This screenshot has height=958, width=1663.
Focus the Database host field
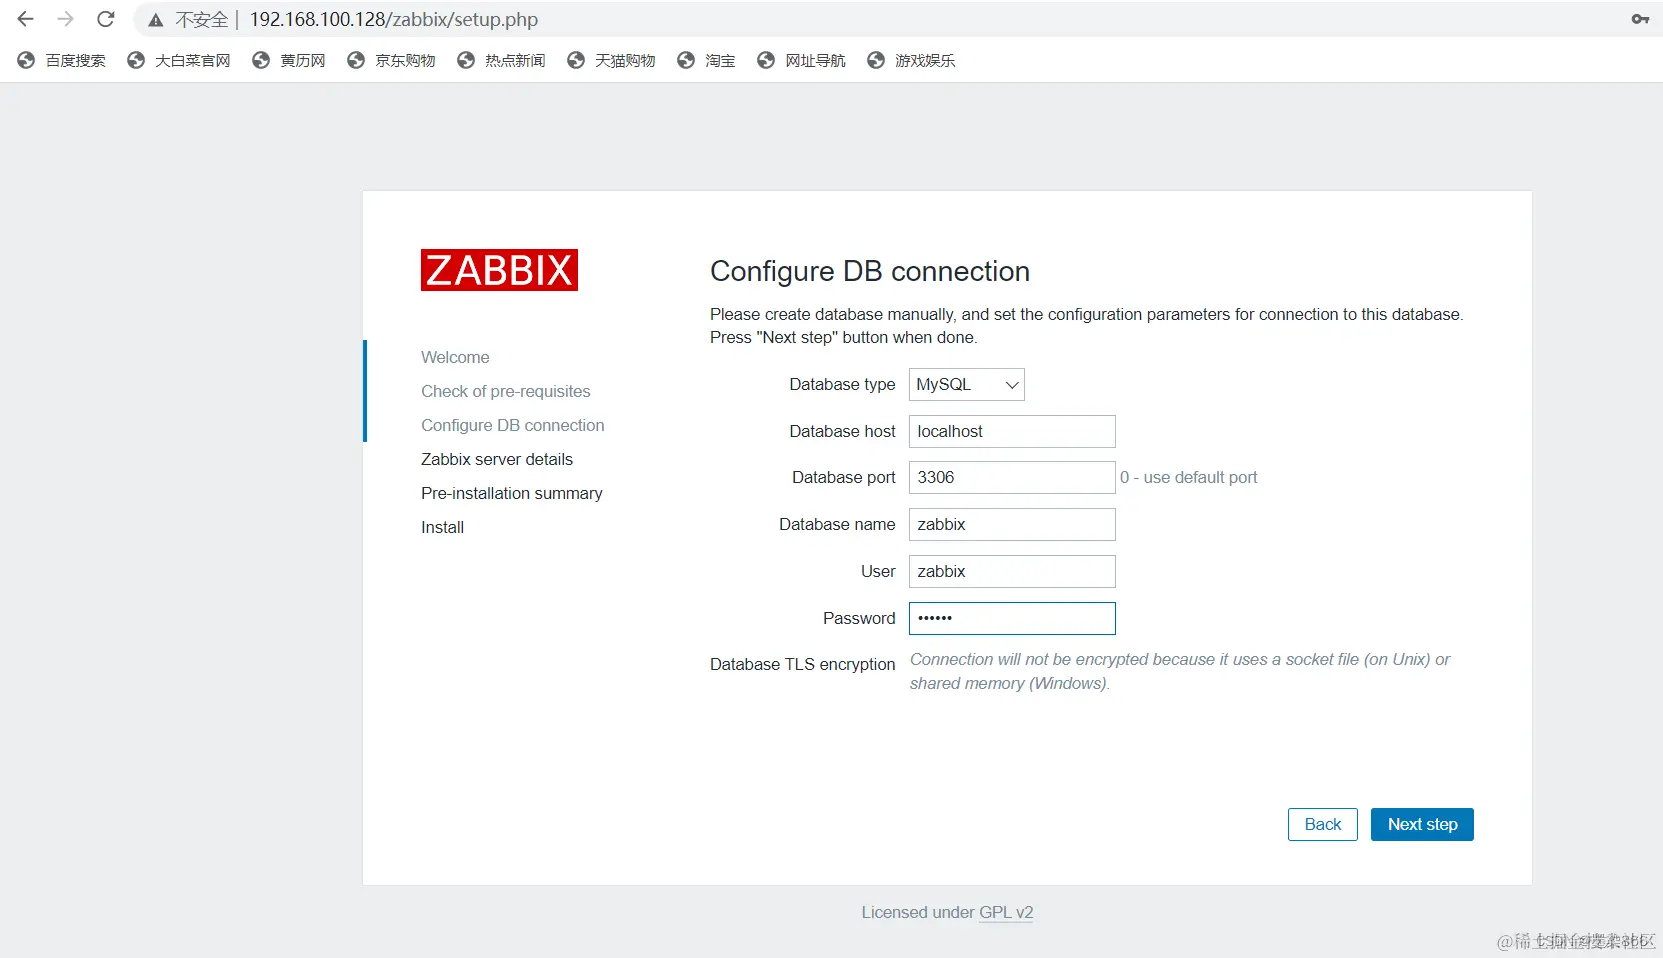[1012, 431]
